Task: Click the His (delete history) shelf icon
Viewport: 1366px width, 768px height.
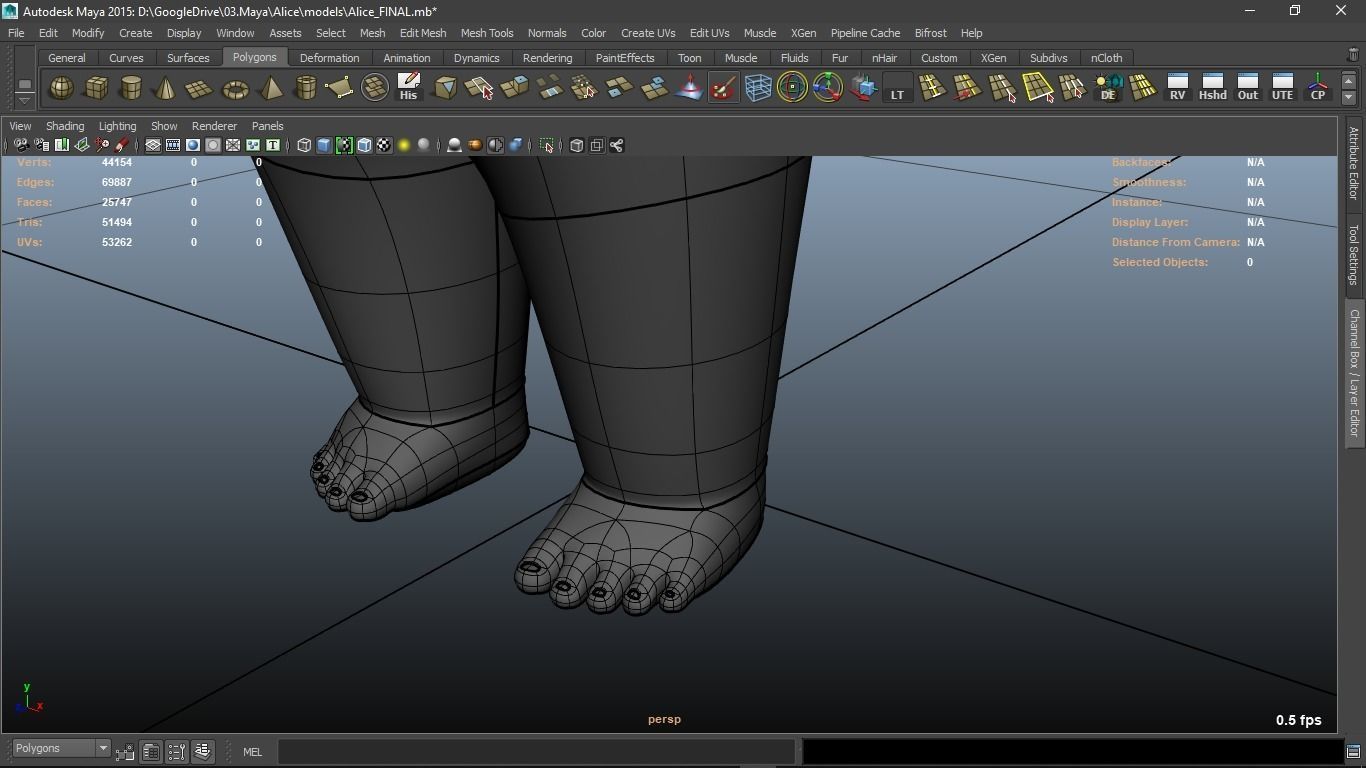Action: [x=408, y=88]
